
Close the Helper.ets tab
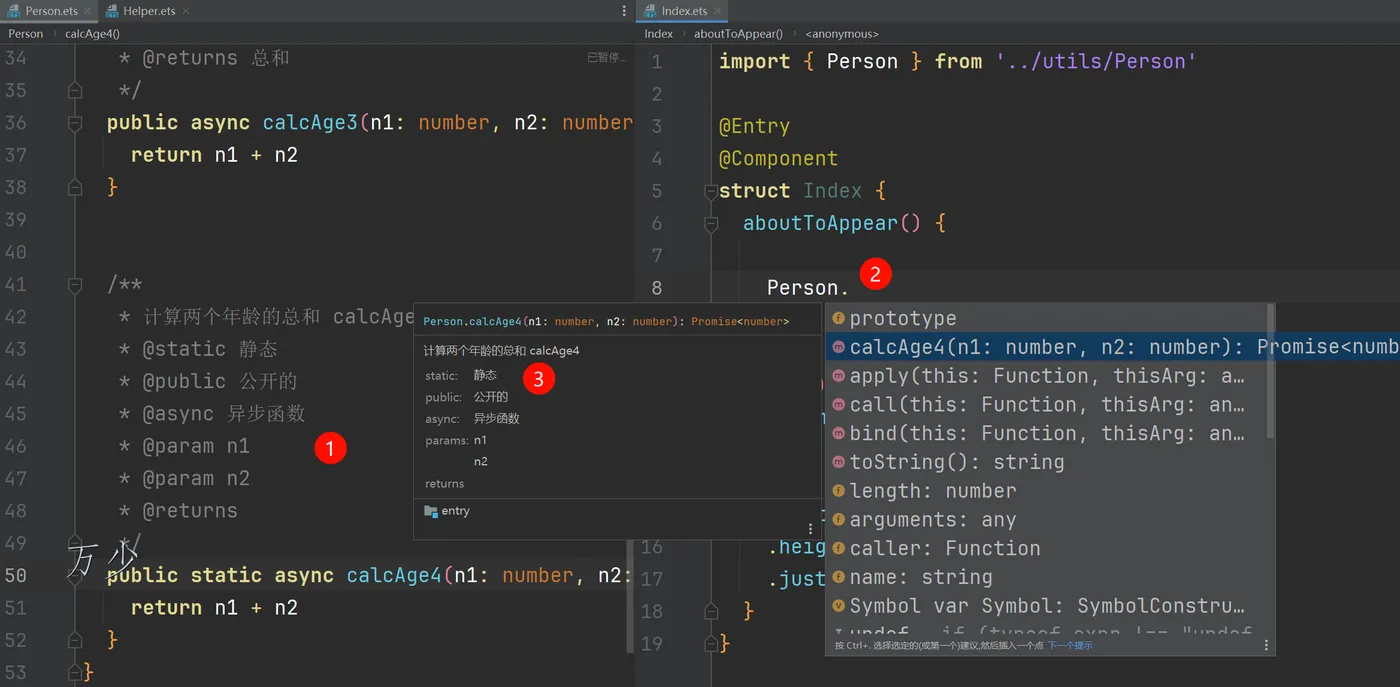tap(186, 11)
